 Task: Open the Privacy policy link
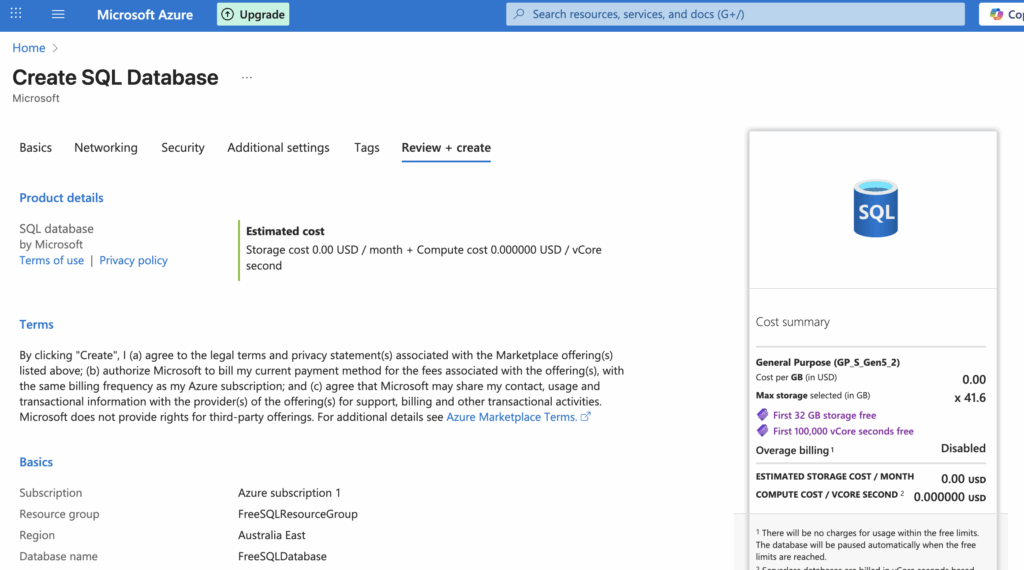coord(133,260)
